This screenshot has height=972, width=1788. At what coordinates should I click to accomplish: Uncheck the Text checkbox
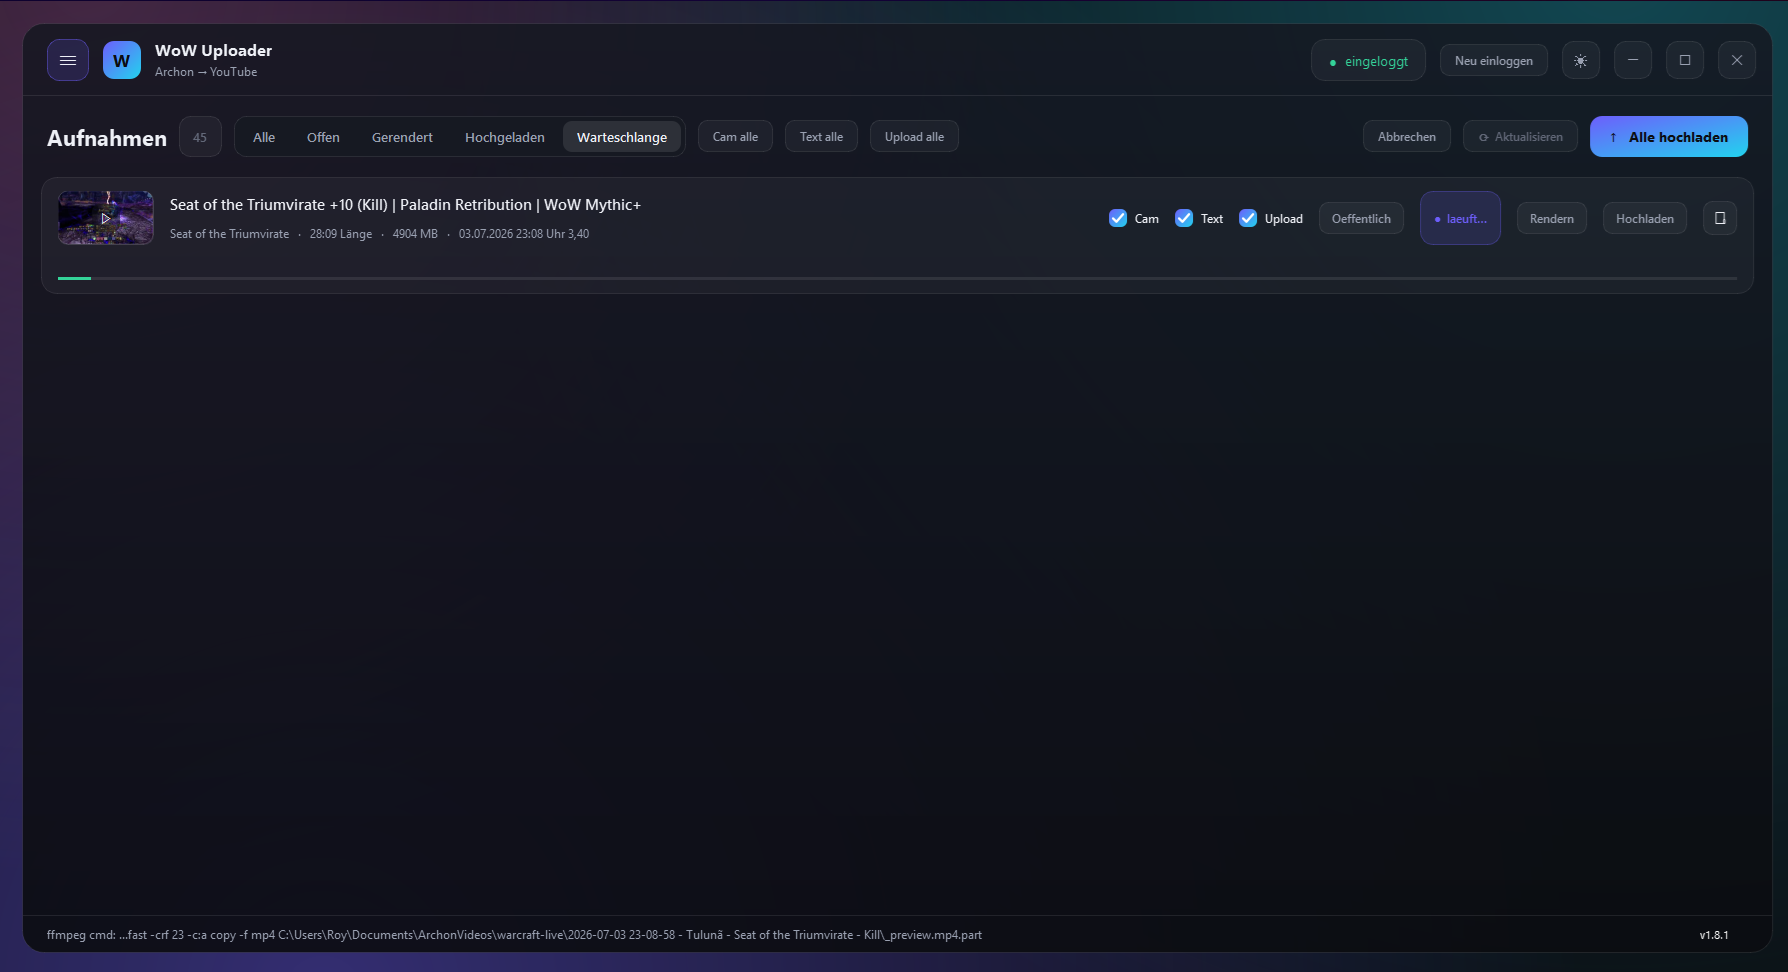click(x=1184, y=218)
